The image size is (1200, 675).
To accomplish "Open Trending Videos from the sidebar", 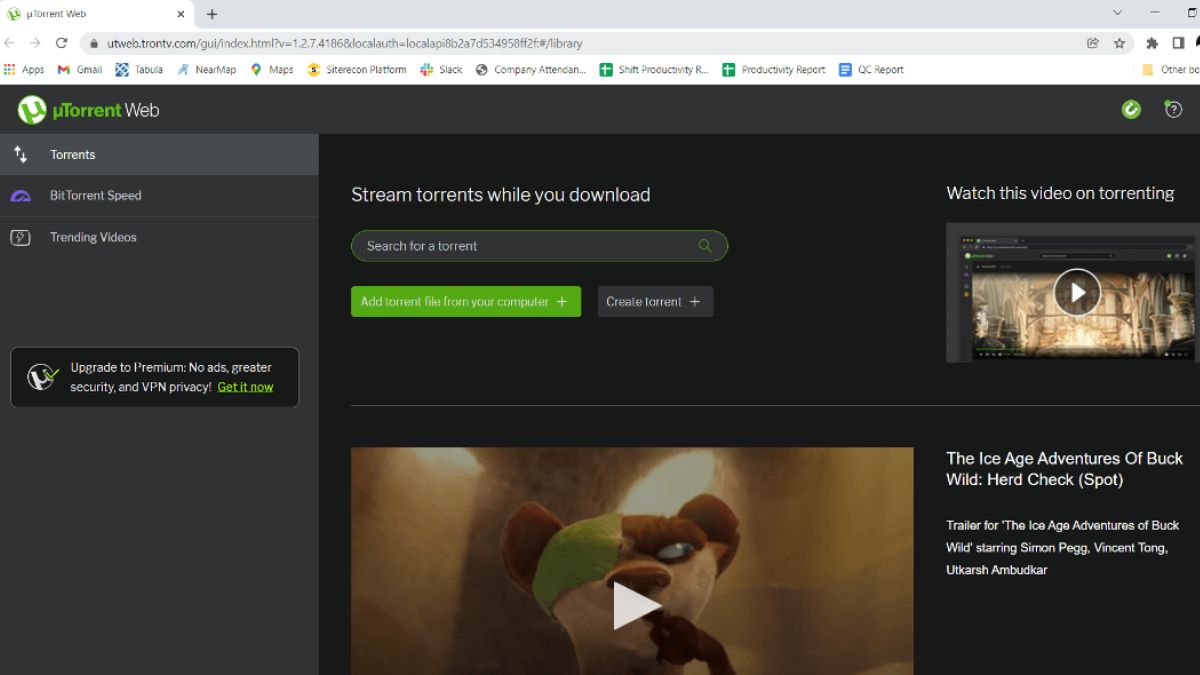I will click(x=93, y=237).
